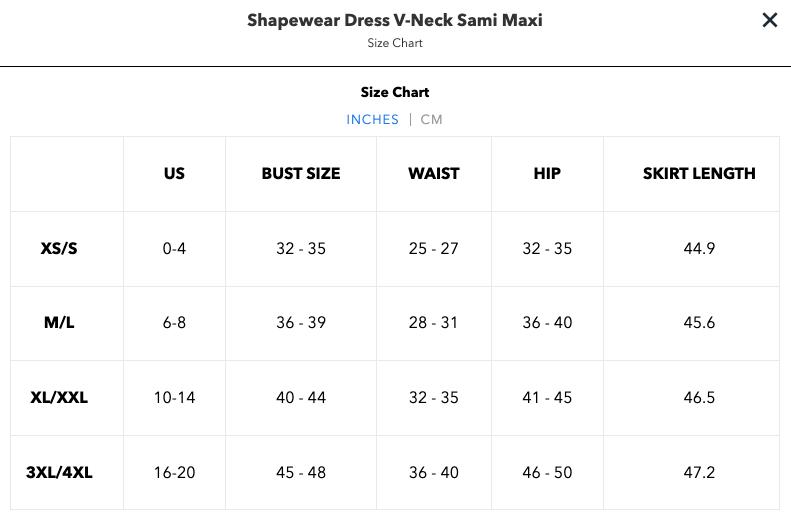Click the M/L size row label
The height and width of the screenshot is (526, 791).
(x=59, y=322)
